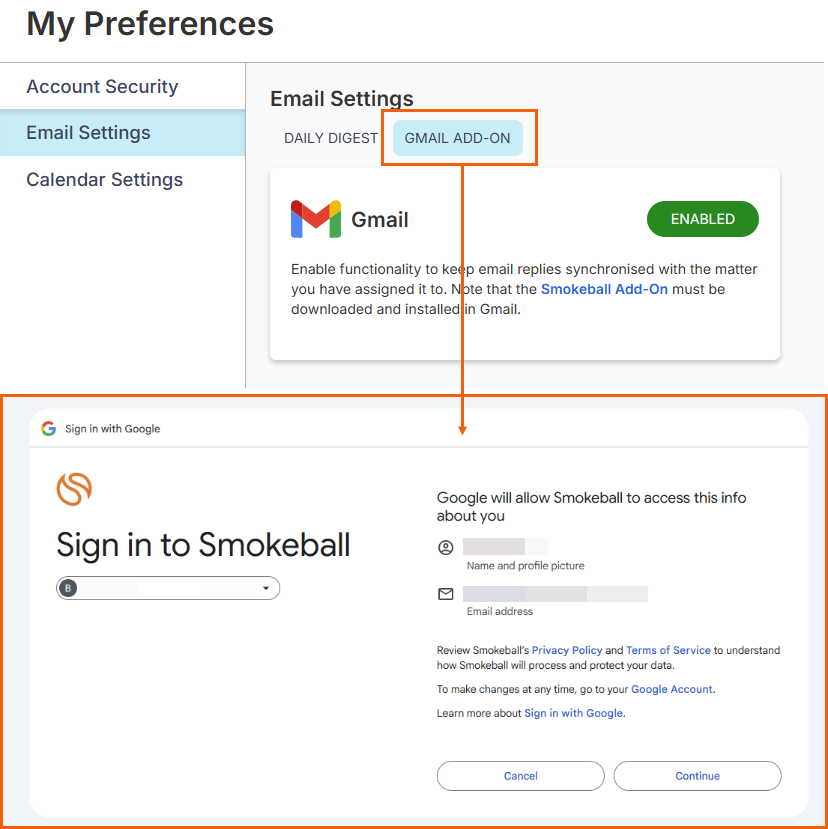Open the Smokeball Add-On link
Screen dimensions: 828x829
tap(604, 289)
